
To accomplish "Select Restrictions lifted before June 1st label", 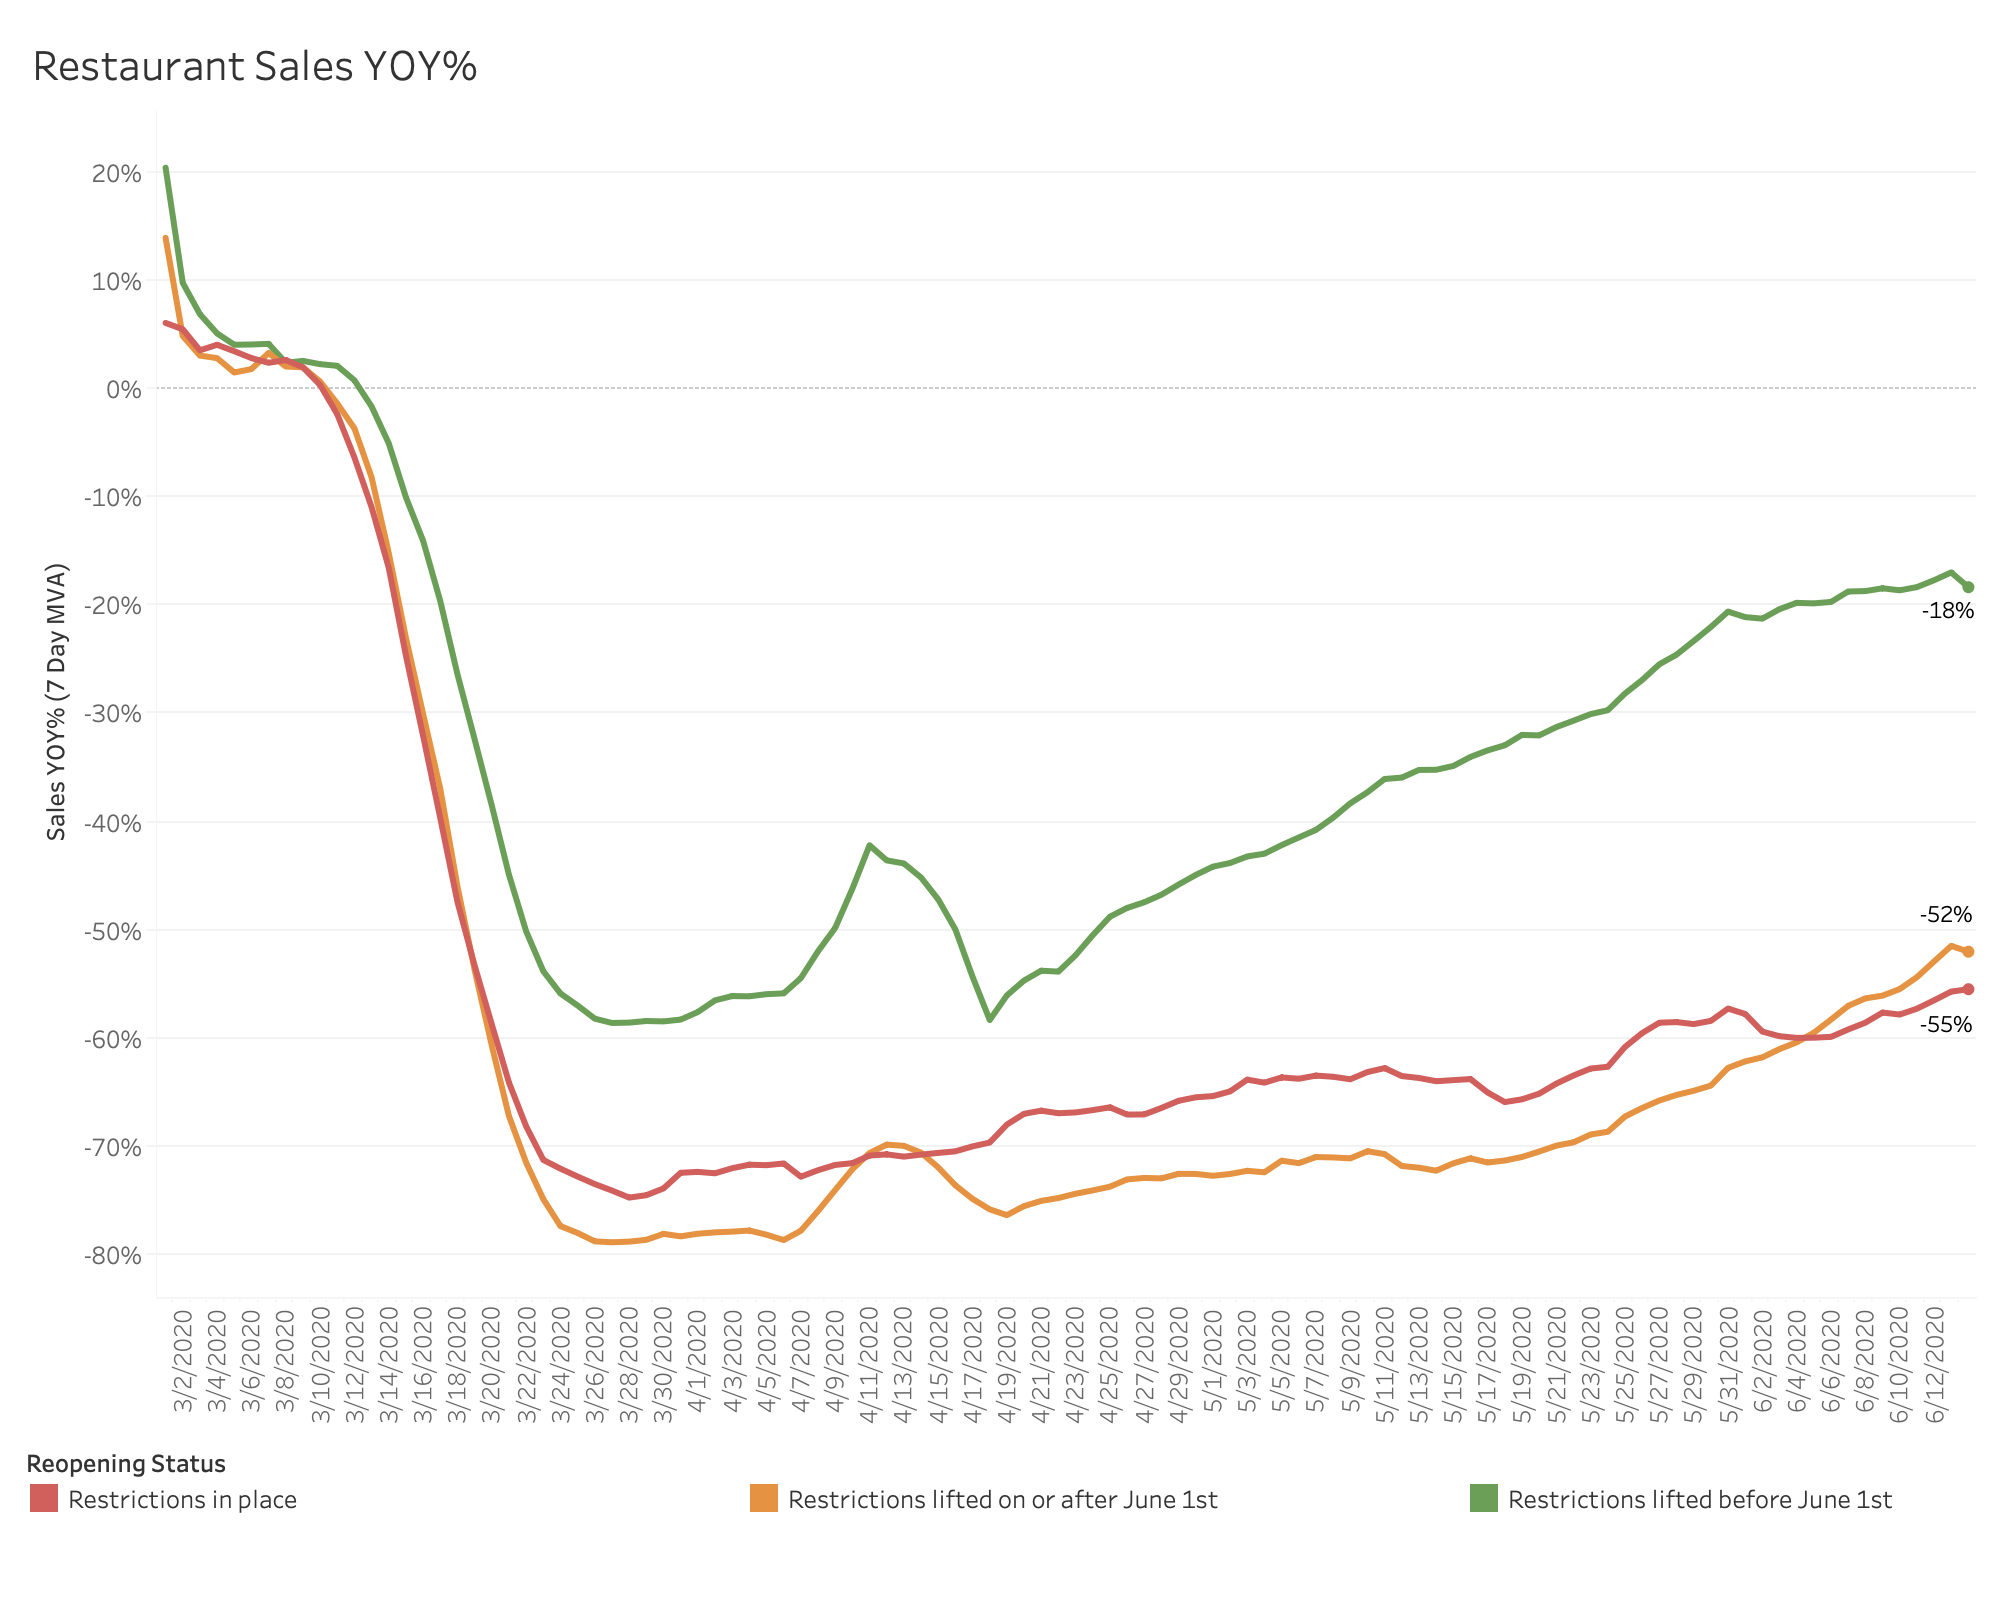I will (1700, 1500).
